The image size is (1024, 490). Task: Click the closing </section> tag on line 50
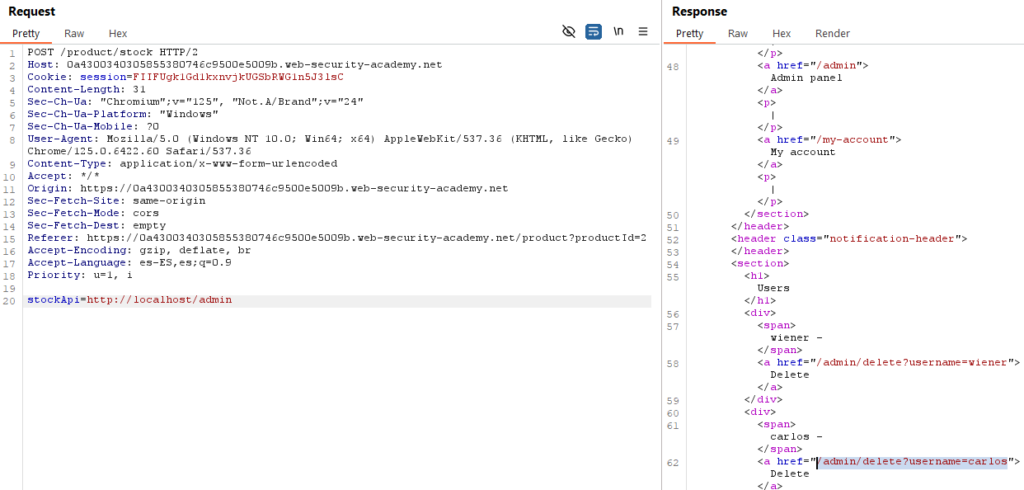click(x=776, y=214)
